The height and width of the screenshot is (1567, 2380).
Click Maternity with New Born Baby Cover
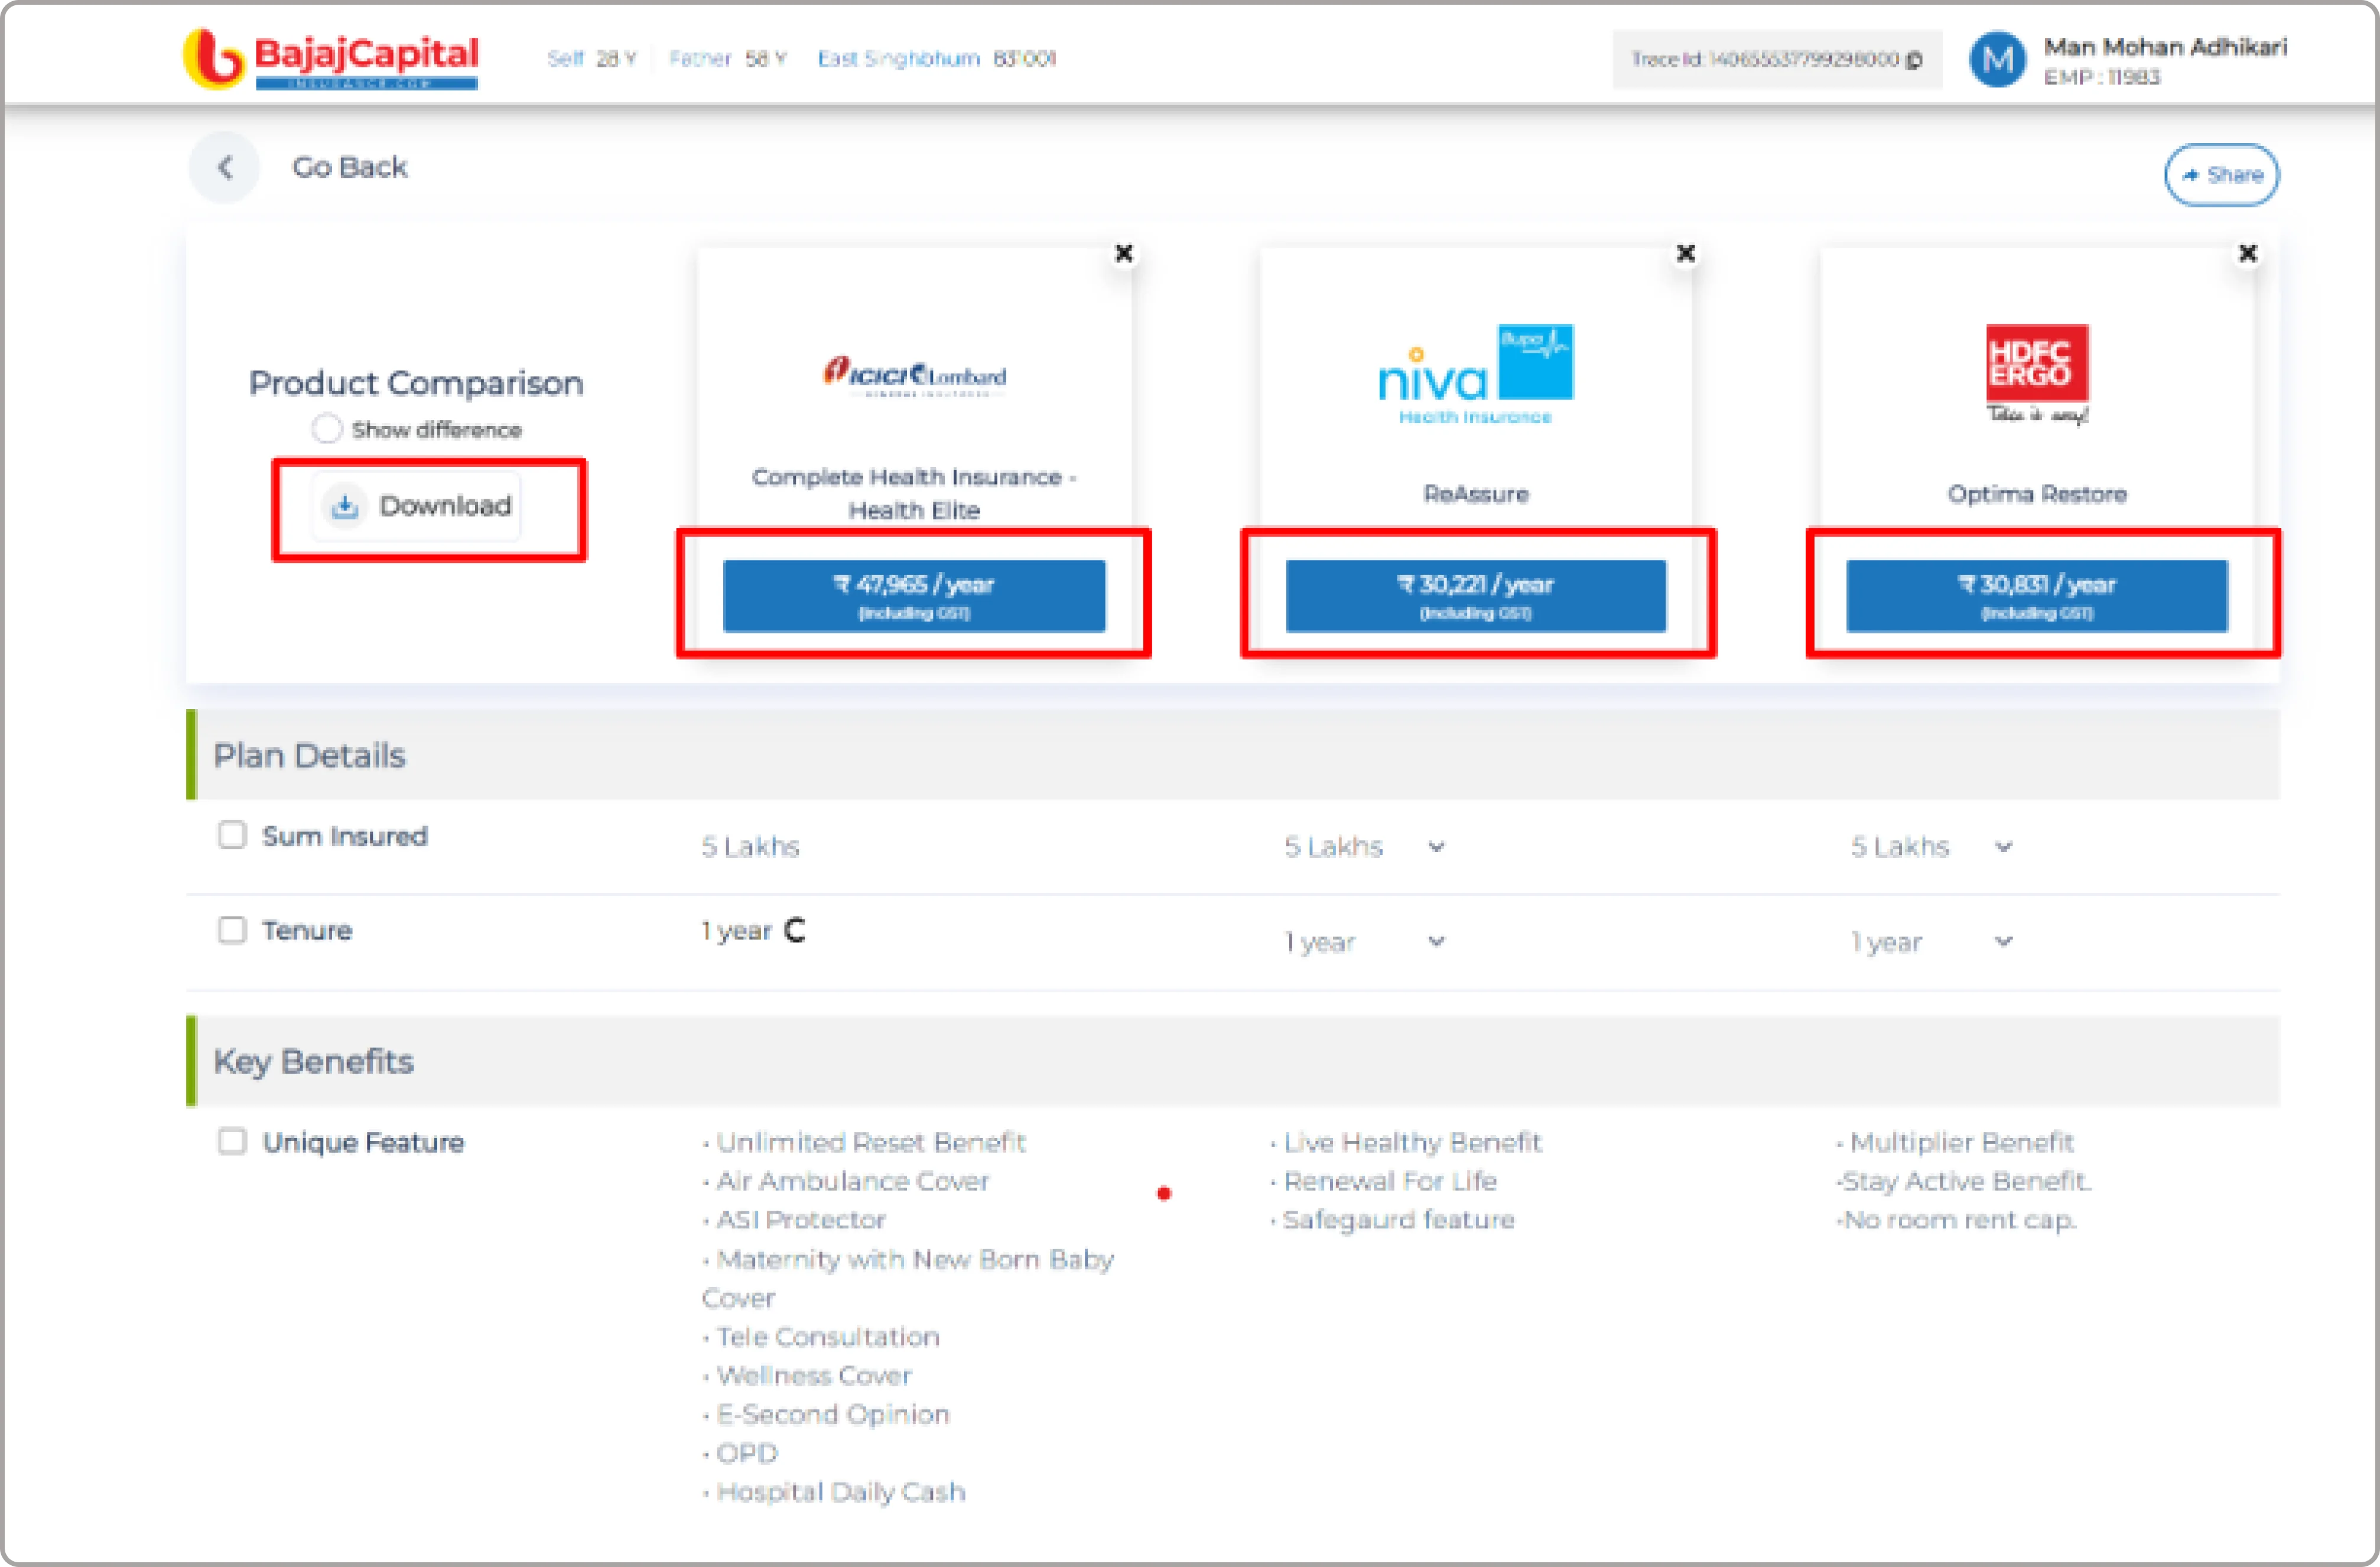coord(908,1279)
